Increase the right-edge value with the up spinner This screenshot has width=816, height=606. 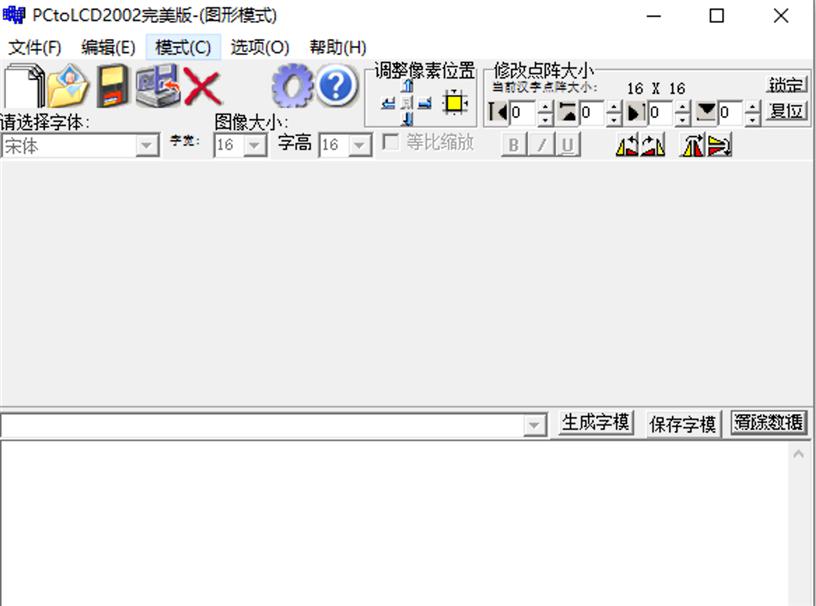[x=683, y=107]
